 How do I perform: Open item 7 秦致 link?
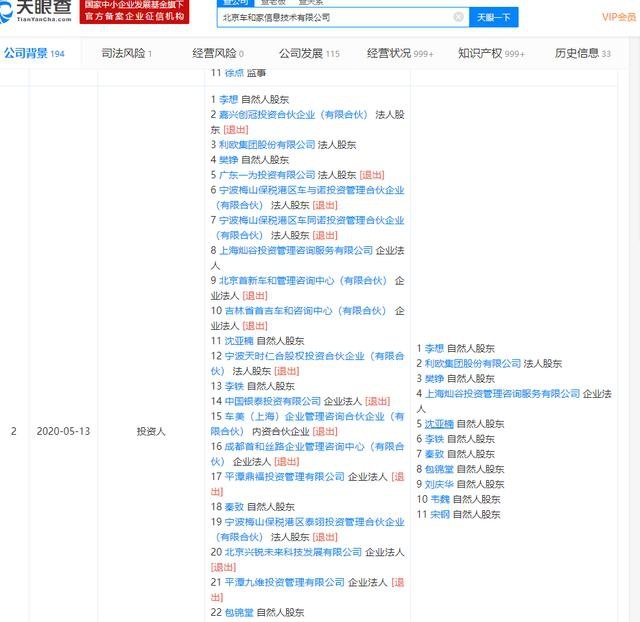(434, 454)
